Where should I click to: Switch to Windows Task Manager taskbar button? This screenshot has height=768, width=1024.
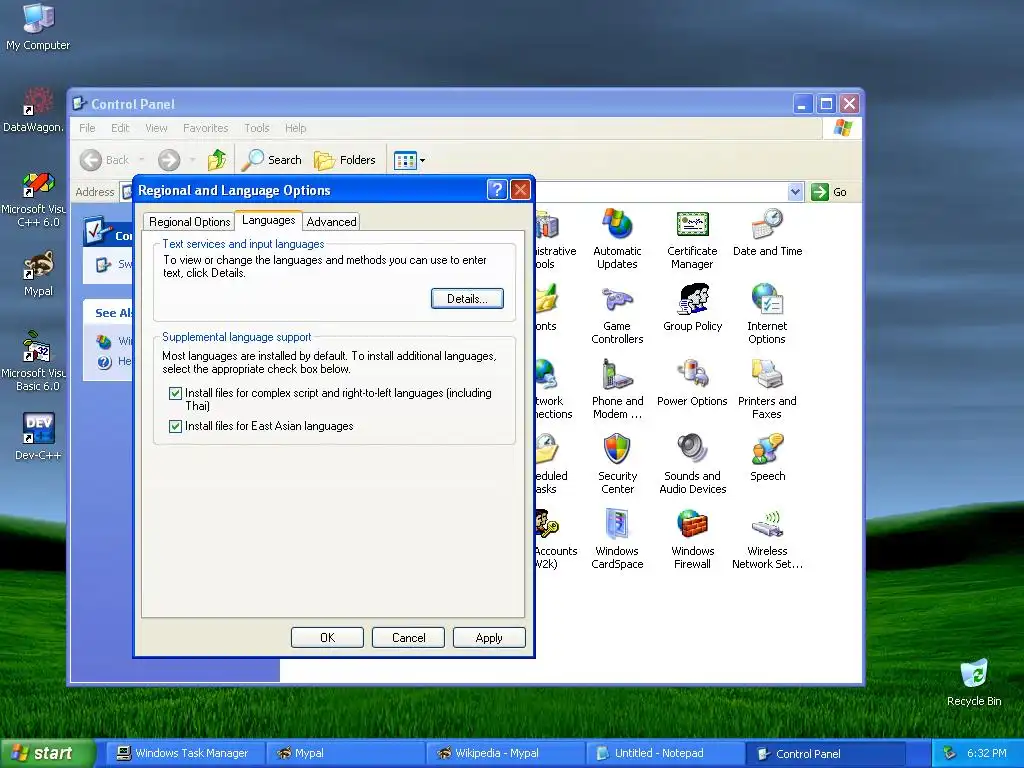click(x=185, y=753)
